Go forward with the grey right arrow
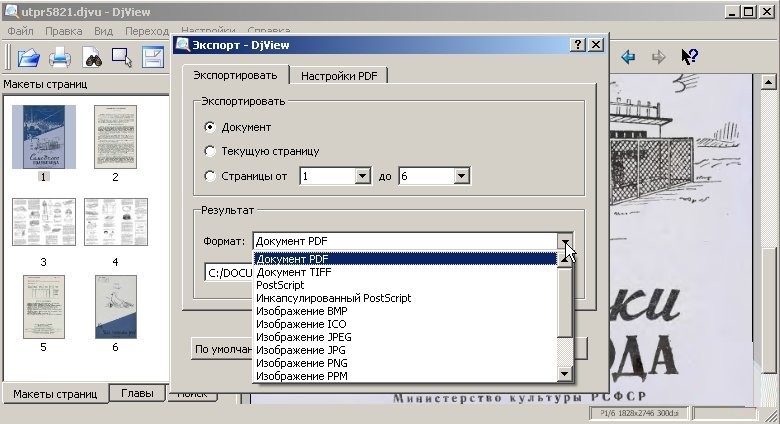Screen dimensions: 780x424 659,57
